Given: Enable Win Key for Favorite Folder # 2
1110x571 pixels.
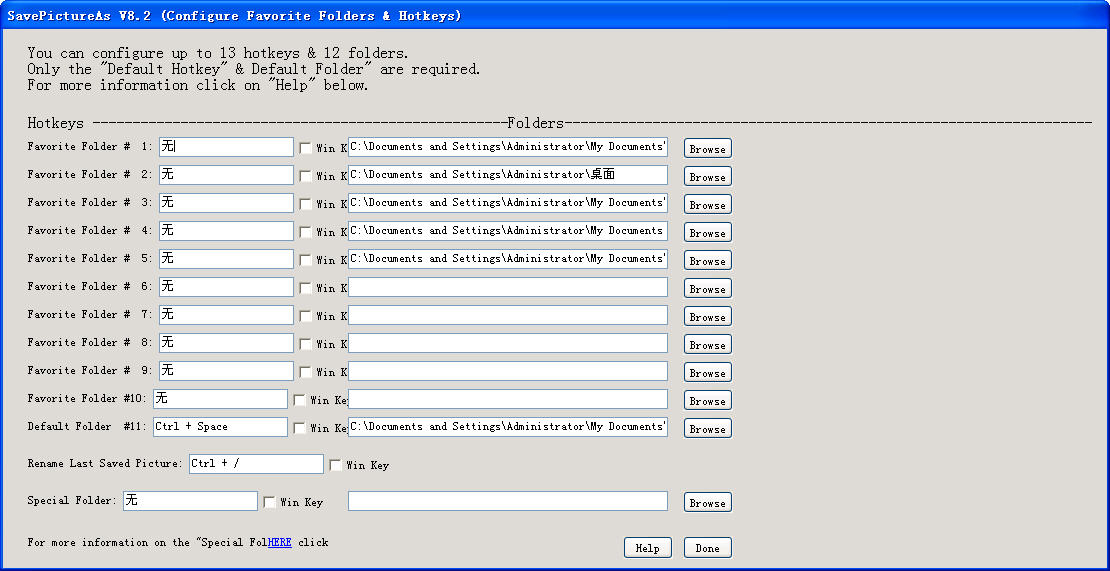Looking at the screenshot, I should (x=305, y=176).
